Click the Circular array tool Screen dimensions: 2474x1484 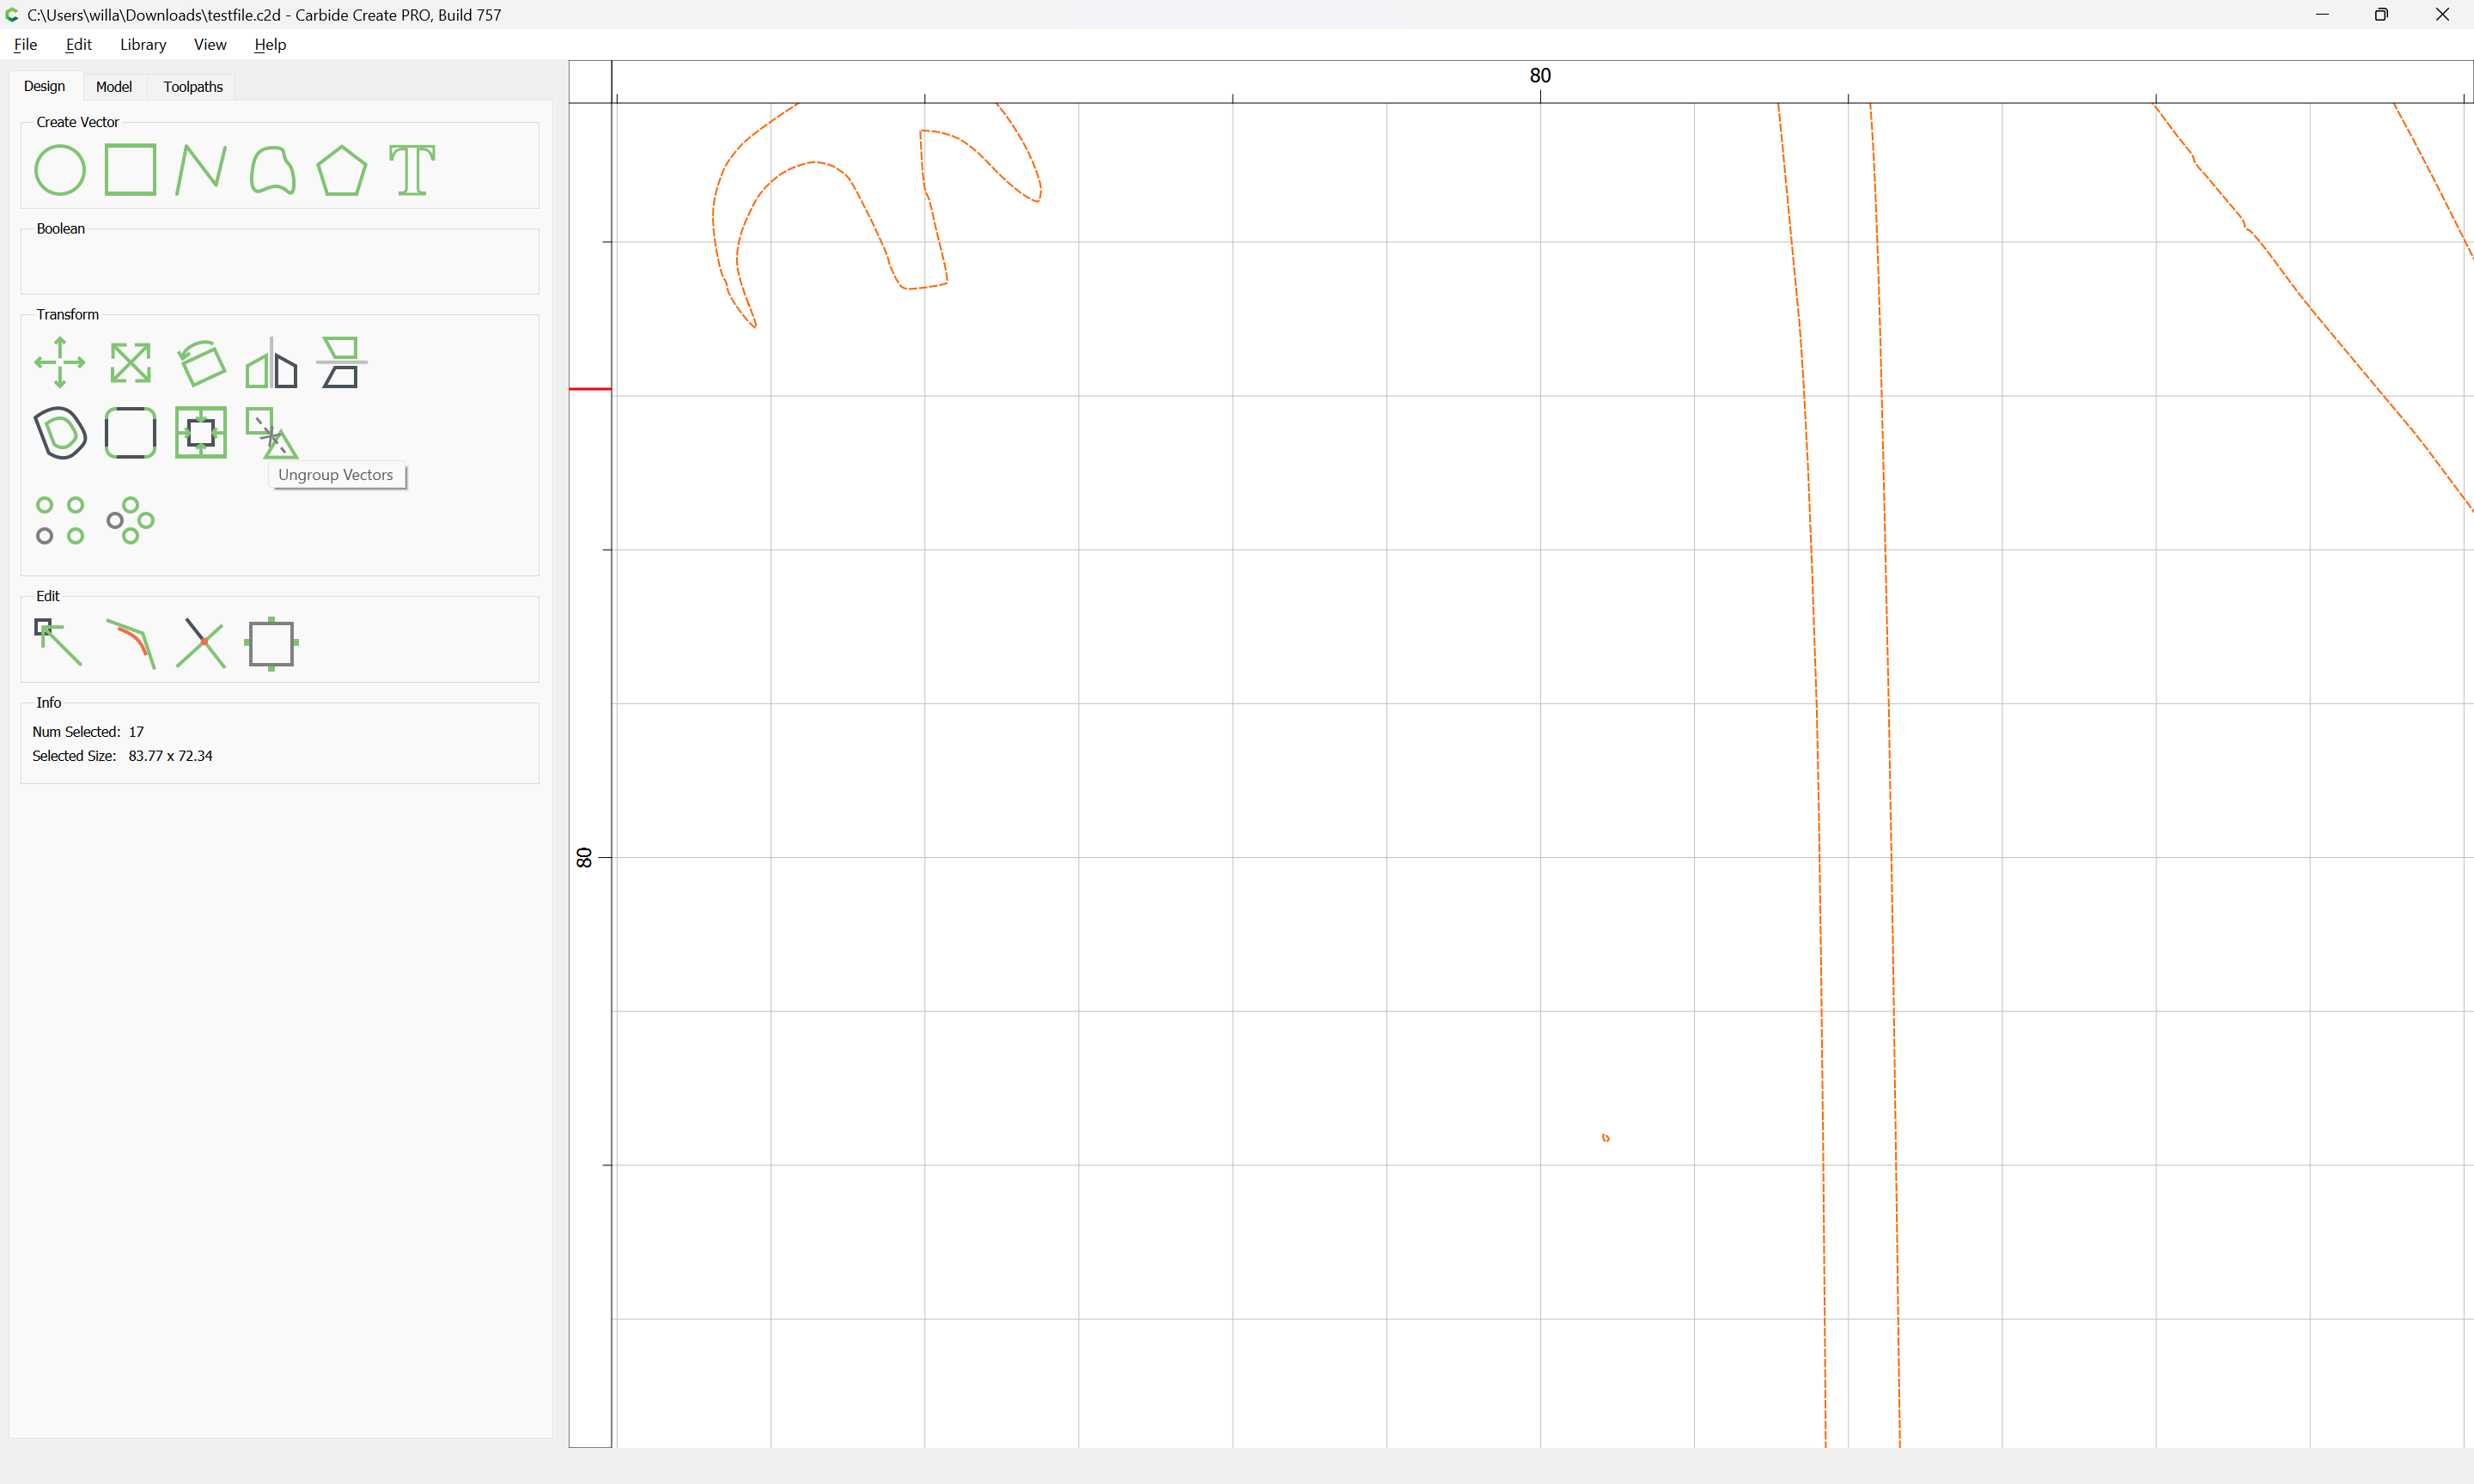[131, 520]
